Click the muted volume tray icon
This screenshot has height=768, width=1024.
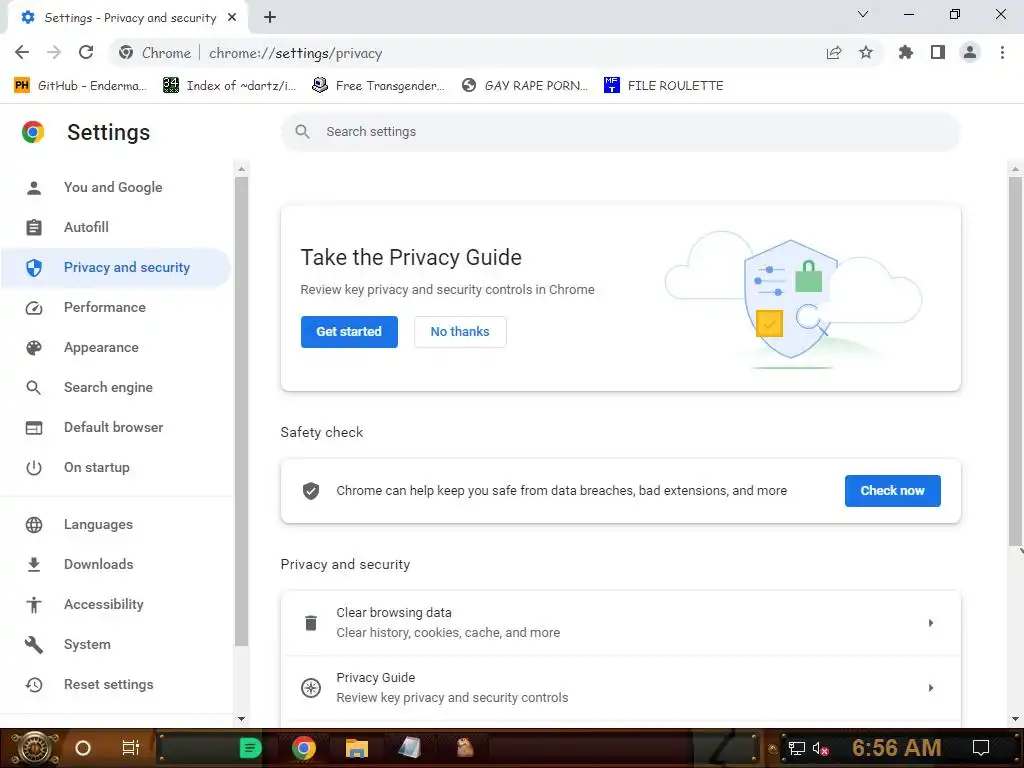click(x=820, y=748)
